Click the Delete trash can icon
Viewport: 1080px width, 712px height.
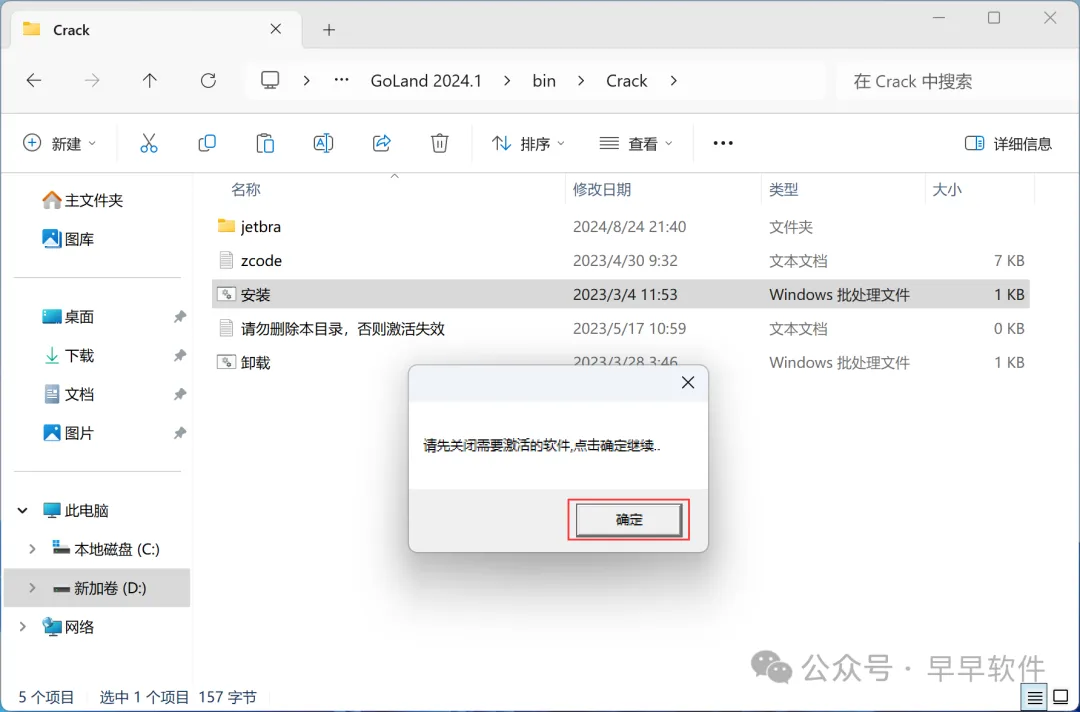coord(439,143)
